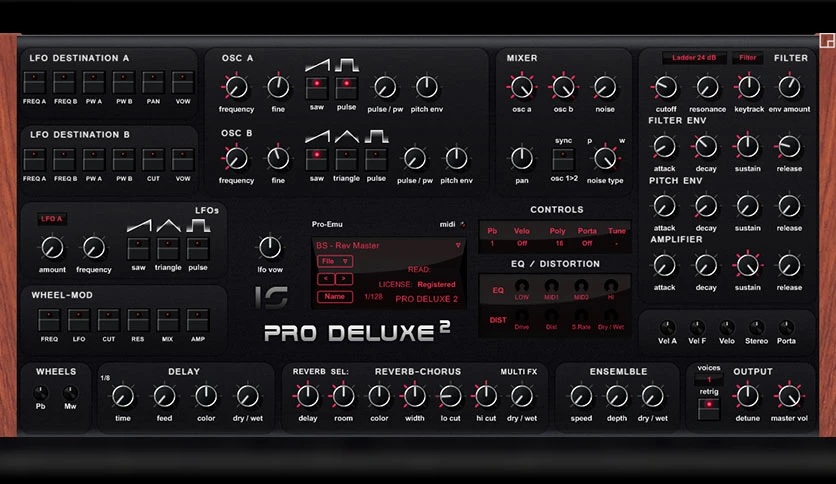Select the LFO pulse waveform button
The width and height of the screenshot is (836, 484).
pos(198,248)
